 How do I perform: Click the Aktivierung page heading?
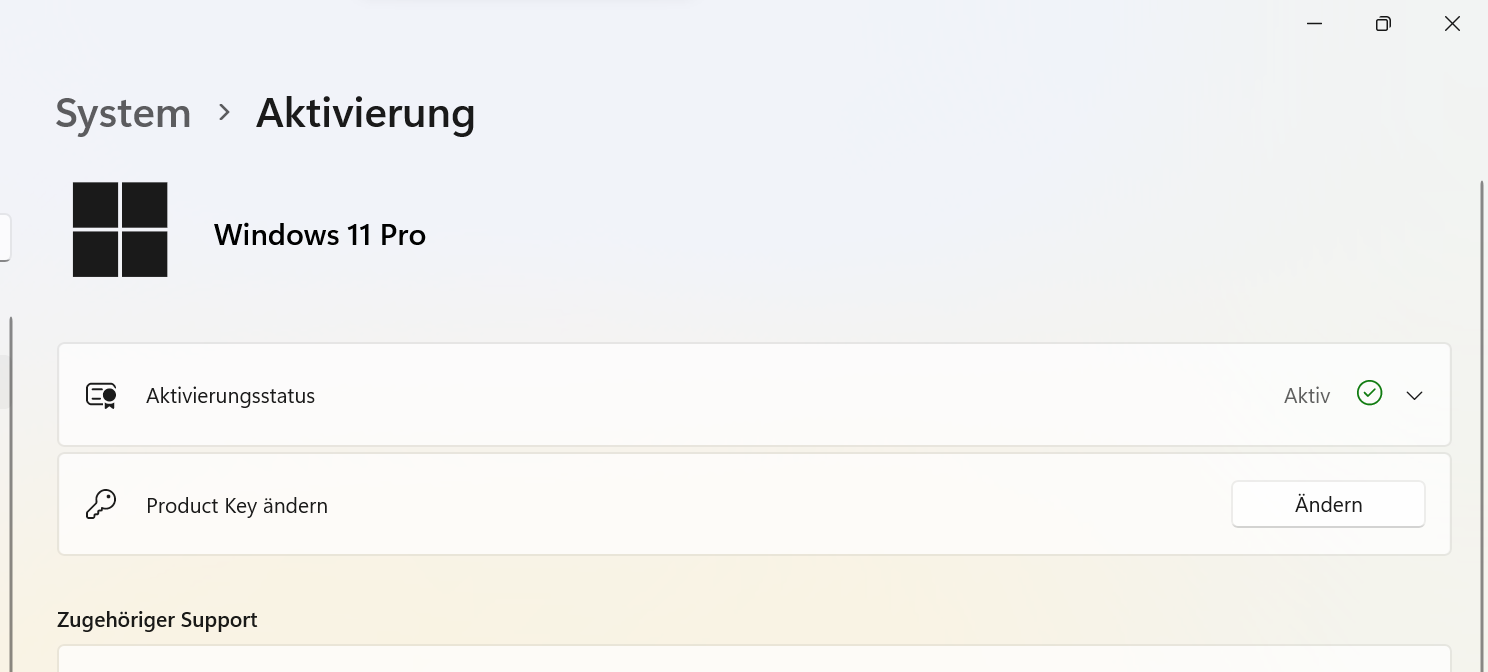coord(365,113)
